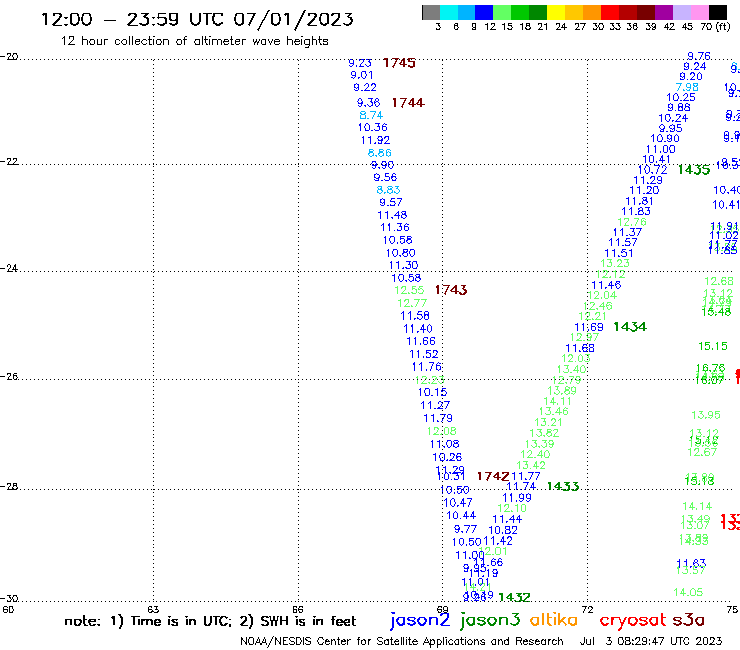Click the cryosat satellite legend label
The width and height of the screenshot is (740, 650).
[x=633, y=621]
